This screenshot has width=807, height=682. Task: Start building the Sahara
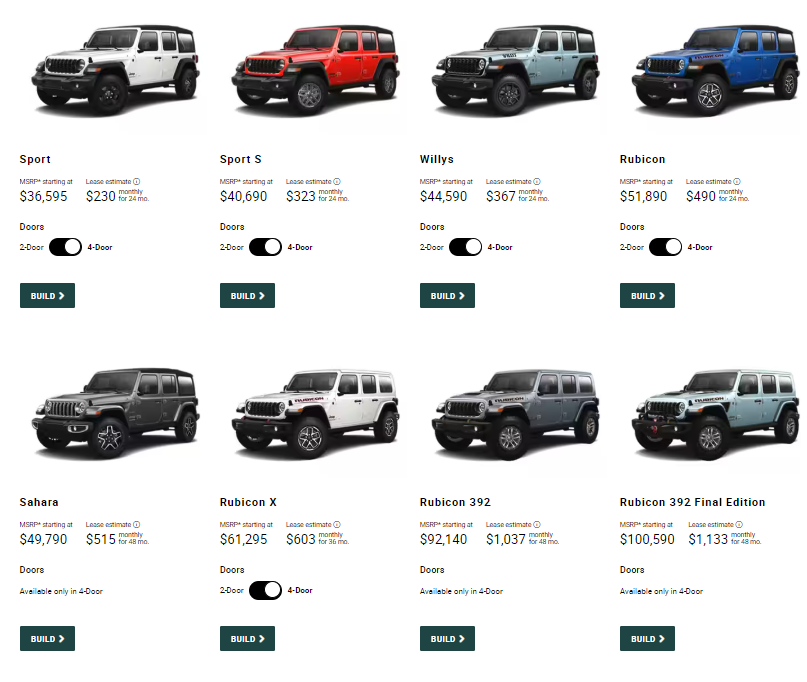47,638
